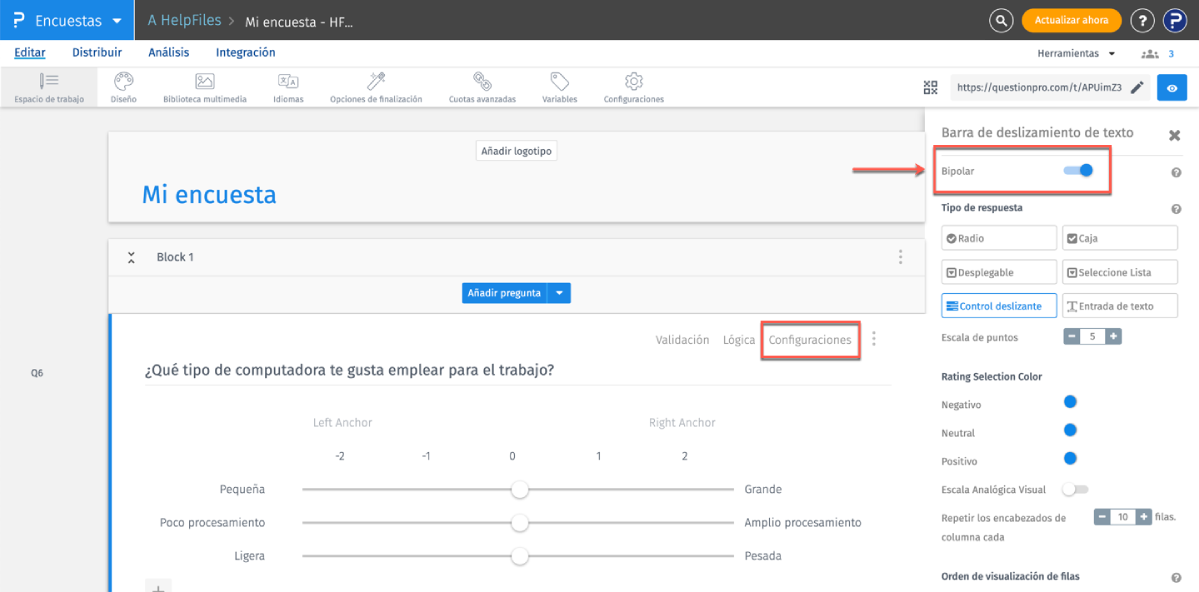Image resolution: width=1199 pixels, height=592 pixels.
Task: Pick the Negativo color swatch
Action: (x=1071, y=402)
